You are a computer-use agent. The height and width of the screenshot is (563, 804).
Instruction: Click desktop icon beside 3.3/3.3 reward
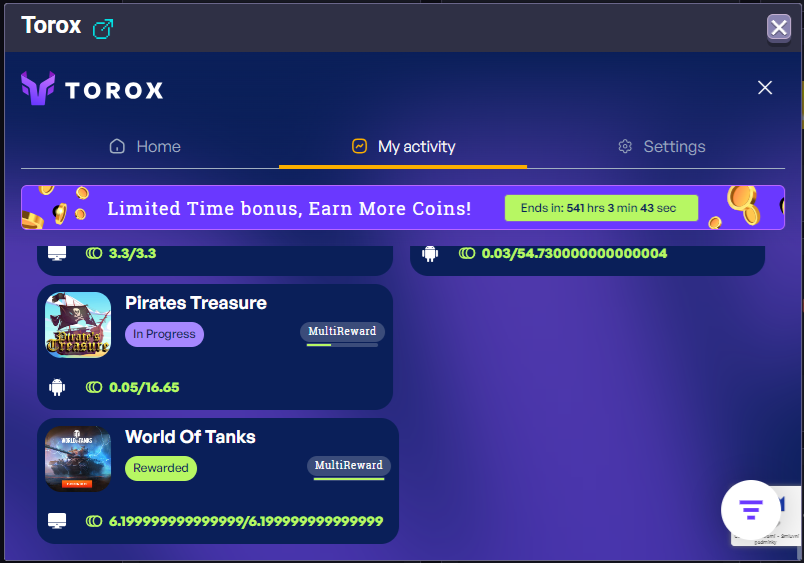coord(57,253)
